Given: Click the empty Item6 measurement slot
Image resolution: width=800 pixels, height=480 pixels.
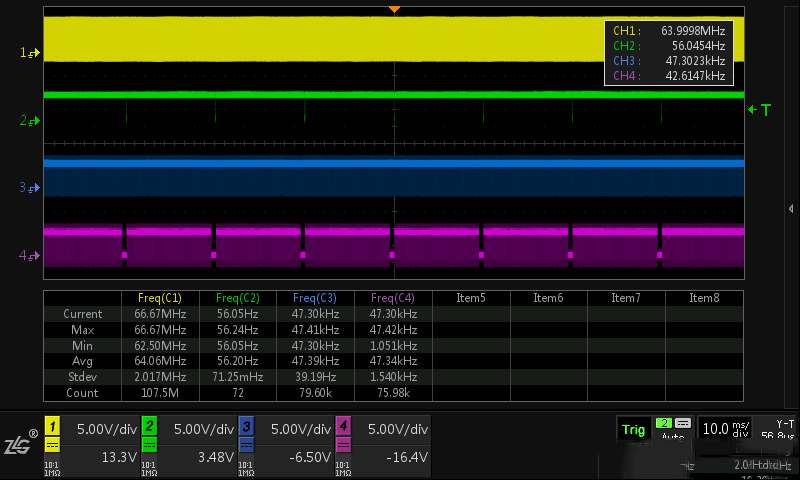Looking at the screenshot, I should (x=548, y=298).
